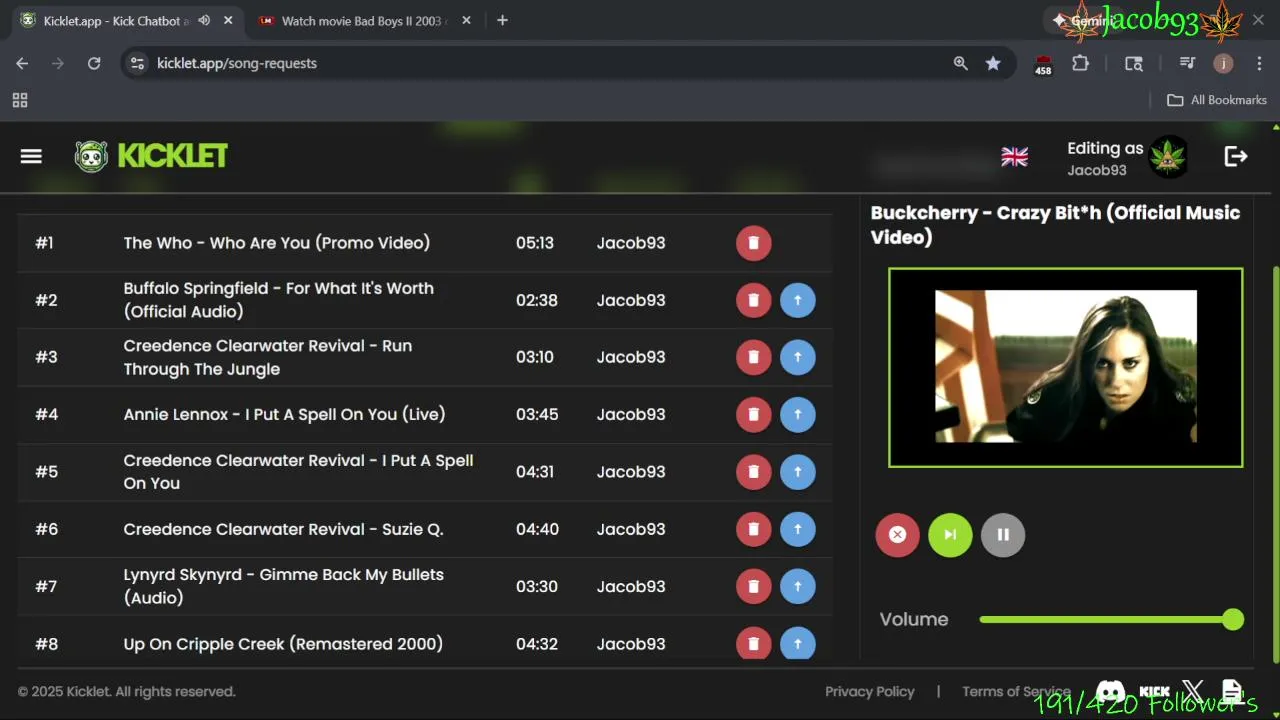Open the Terms of Service link

tap(1016, 691)
